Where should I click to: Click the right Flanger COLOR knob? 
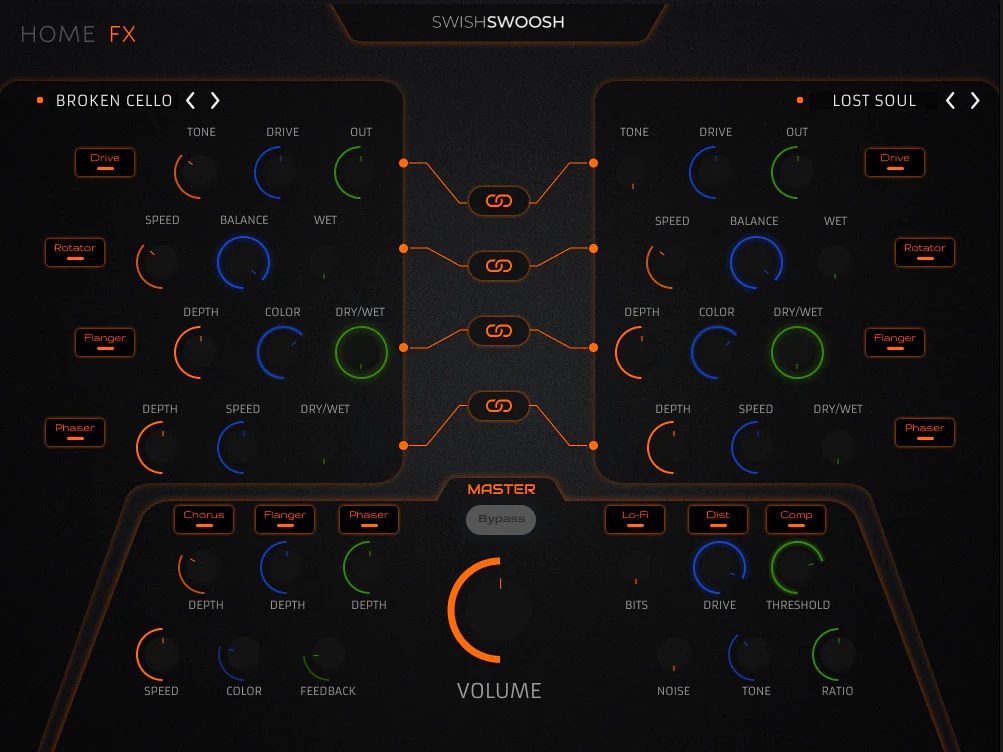point(716,353)
